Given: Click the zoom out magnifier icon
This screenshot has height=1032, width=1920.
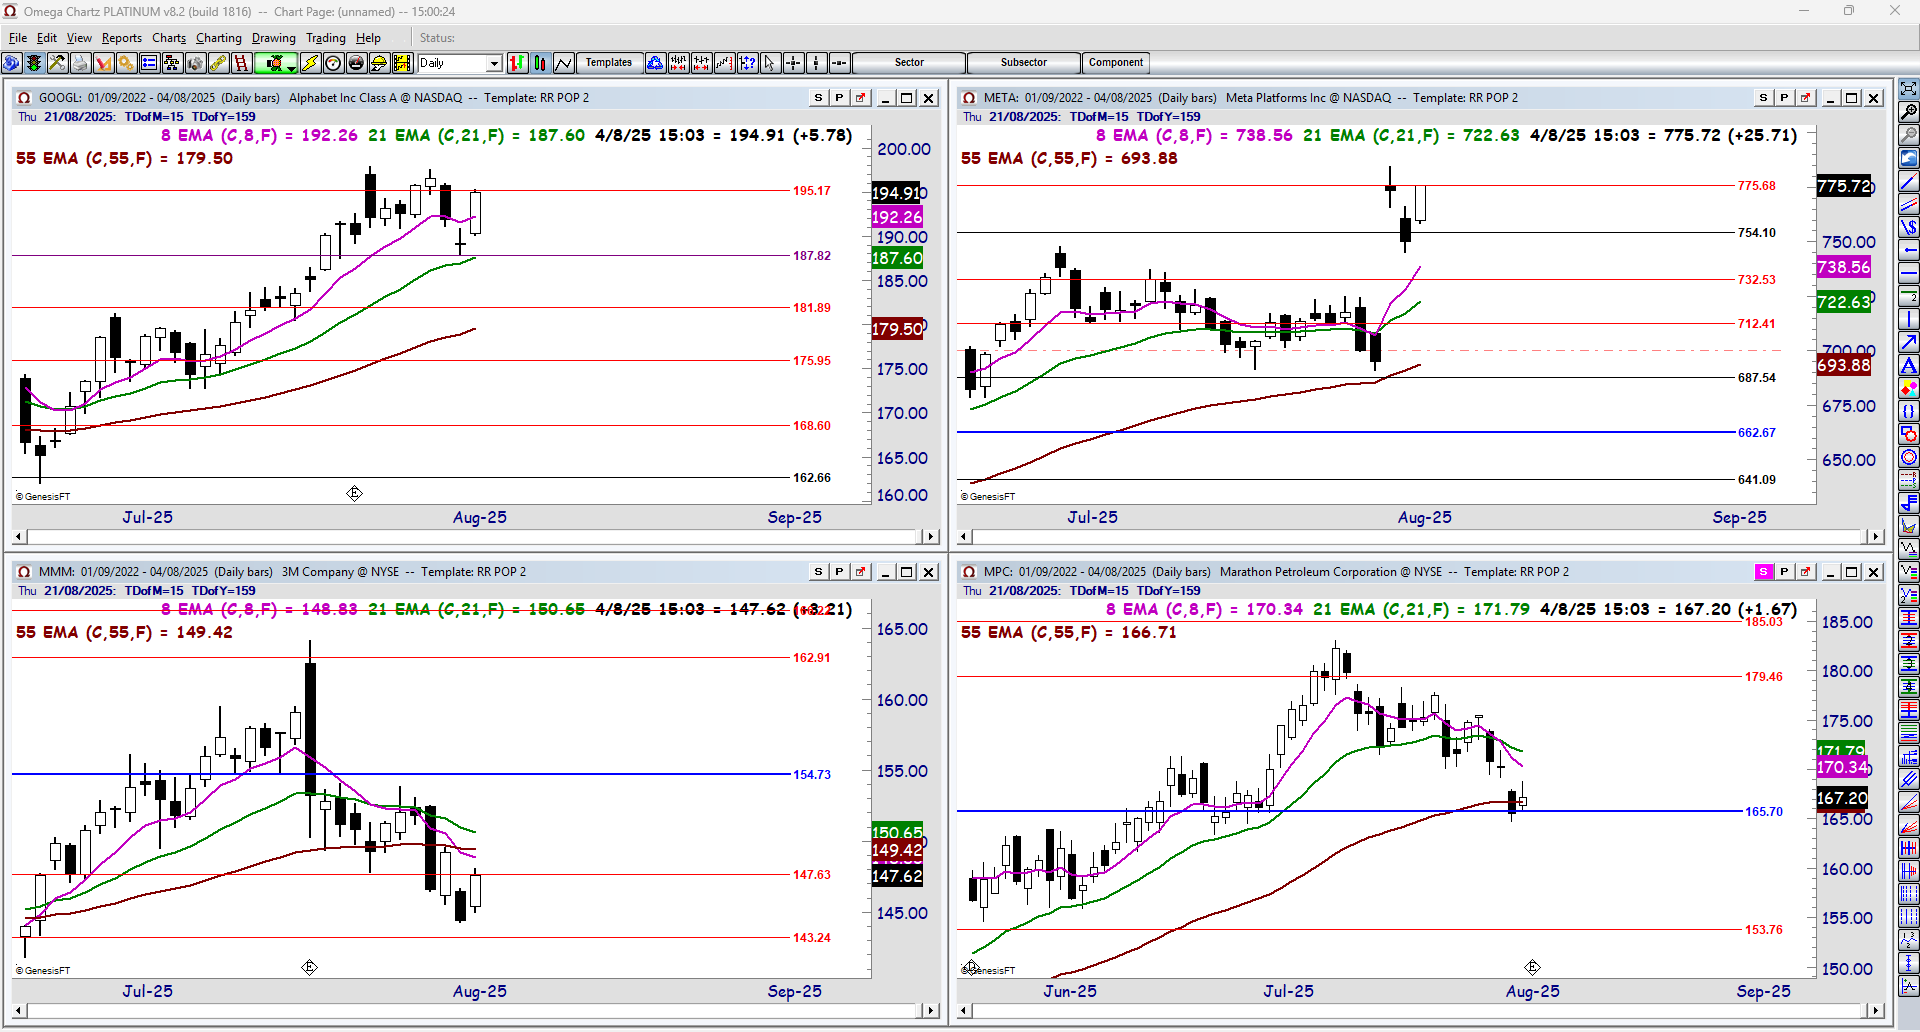Looking at the screenshot, I should point(1909,135).
